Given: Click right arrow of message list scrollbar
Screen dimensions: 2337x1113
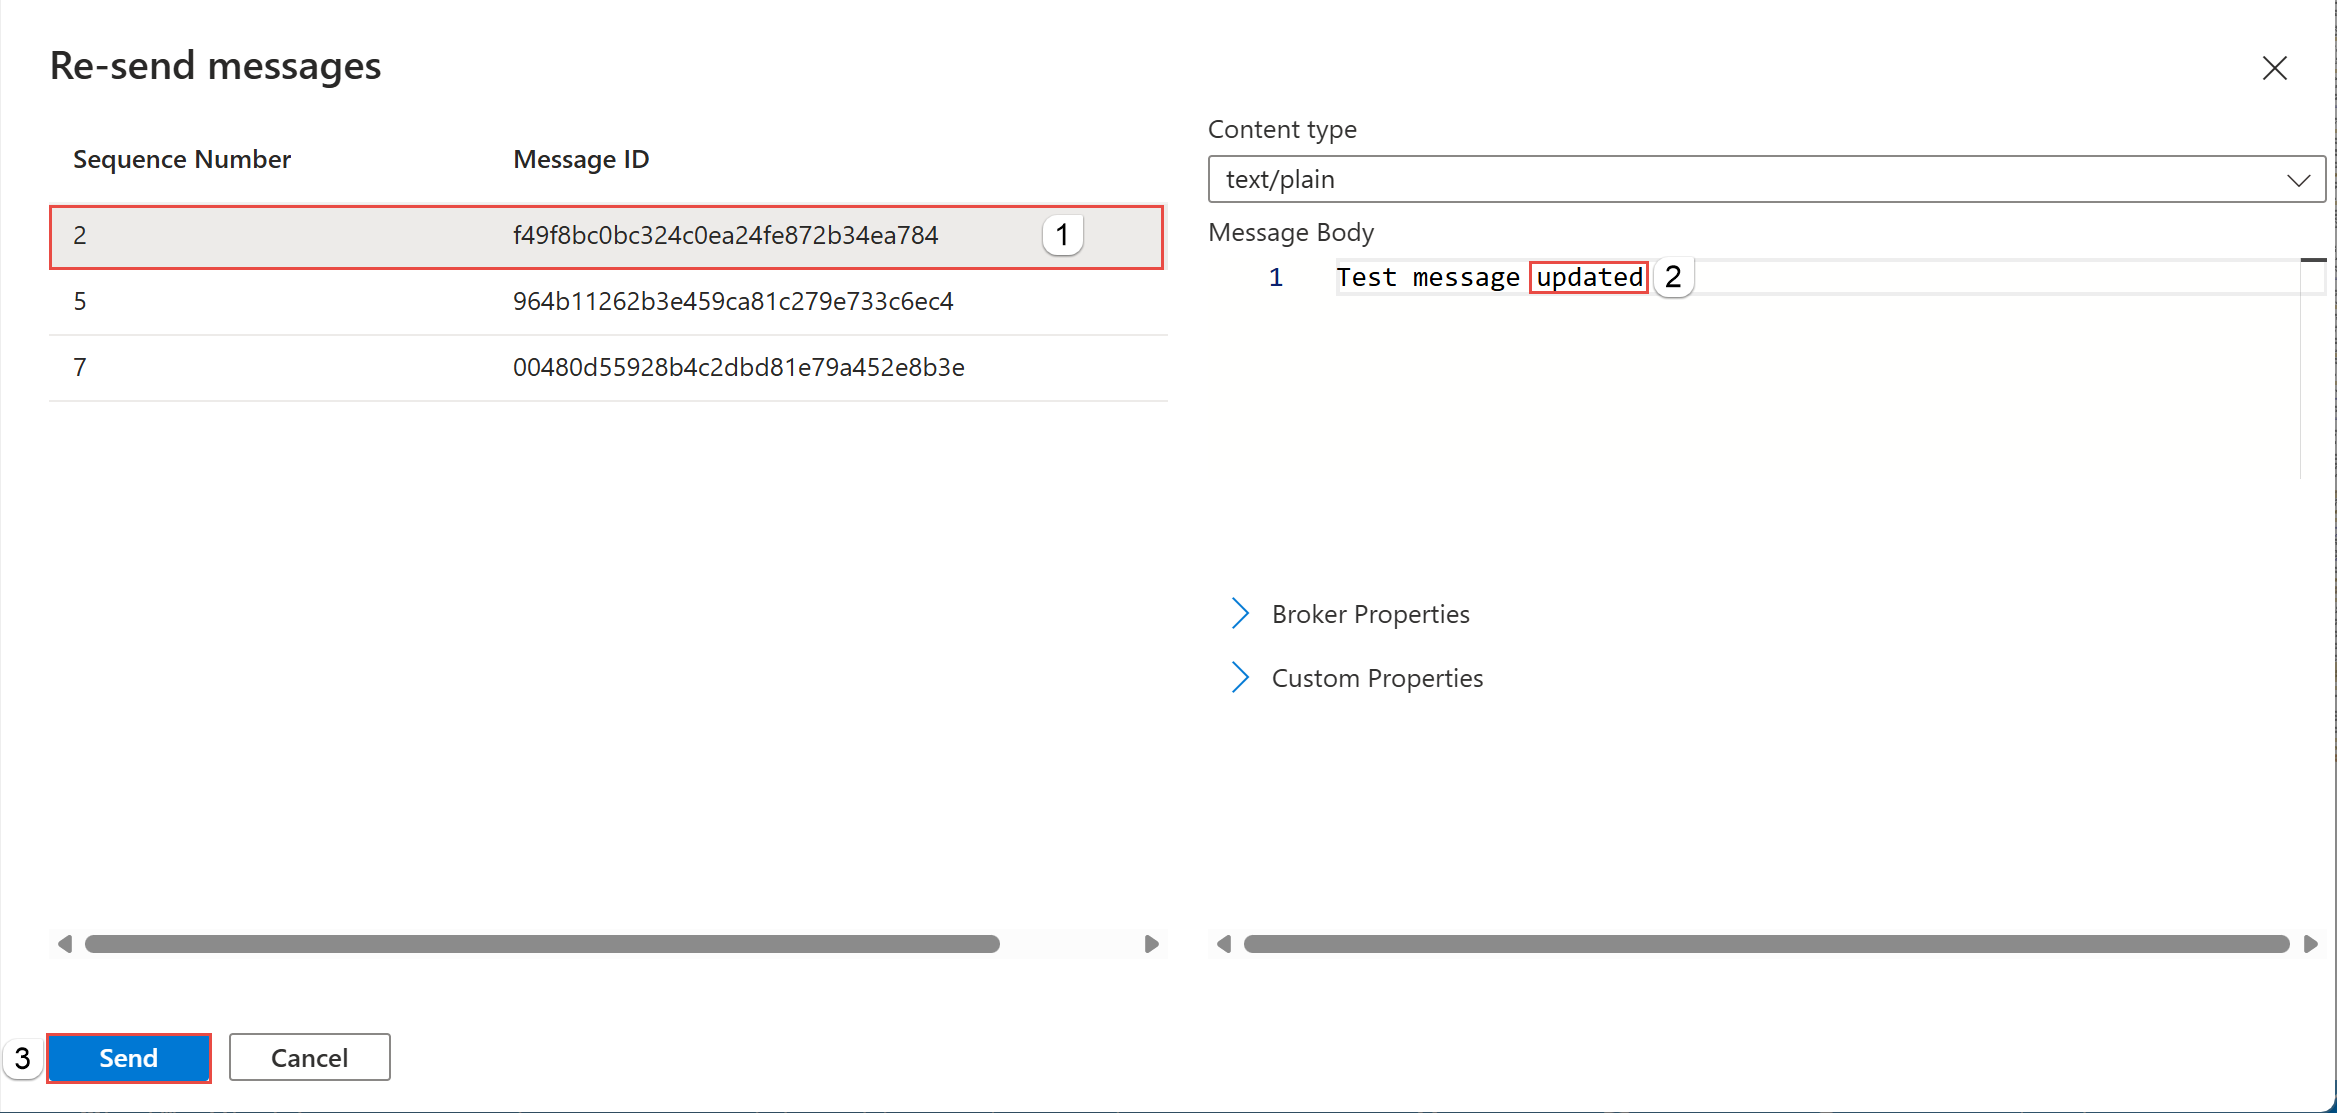Looking at the screenshot, I should (1151, 943).
